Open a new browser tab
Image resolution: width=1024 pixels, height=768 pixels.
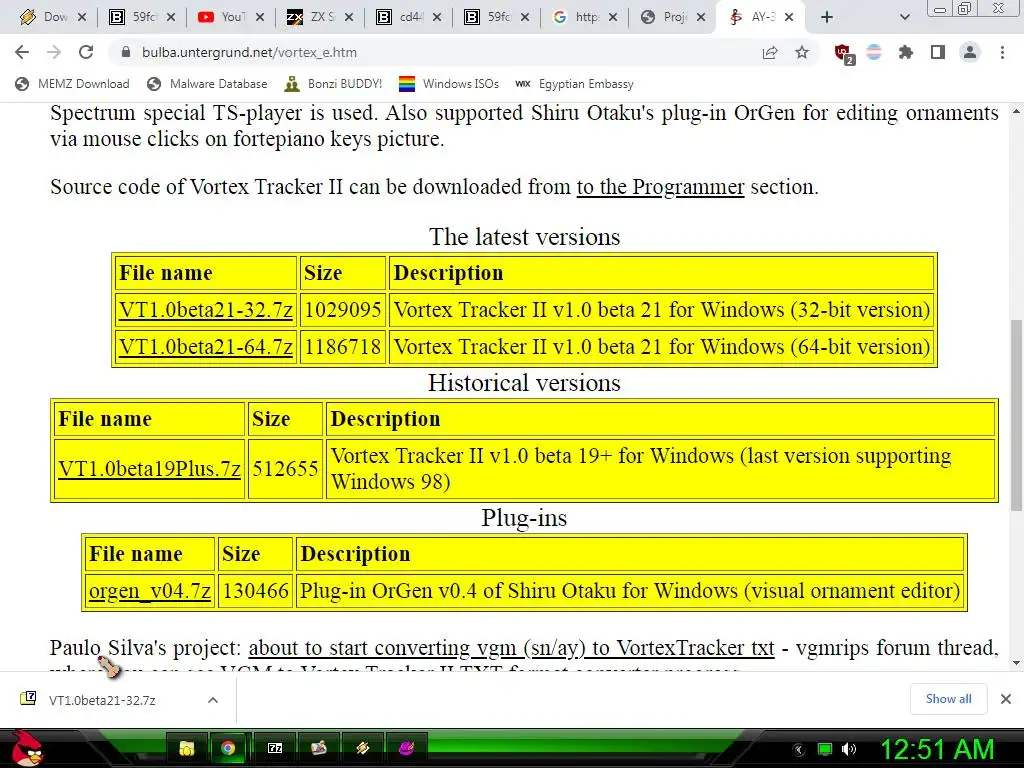pos(827,17)
